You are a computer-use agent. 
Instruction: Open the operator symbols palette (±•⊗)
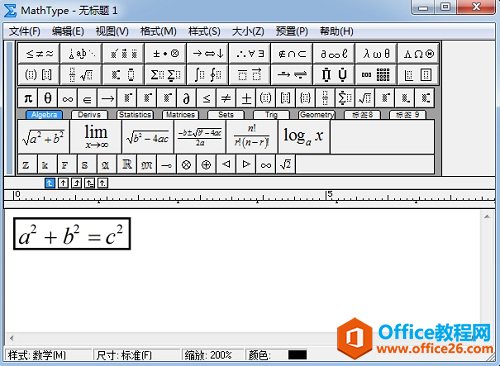coord(166,53)
